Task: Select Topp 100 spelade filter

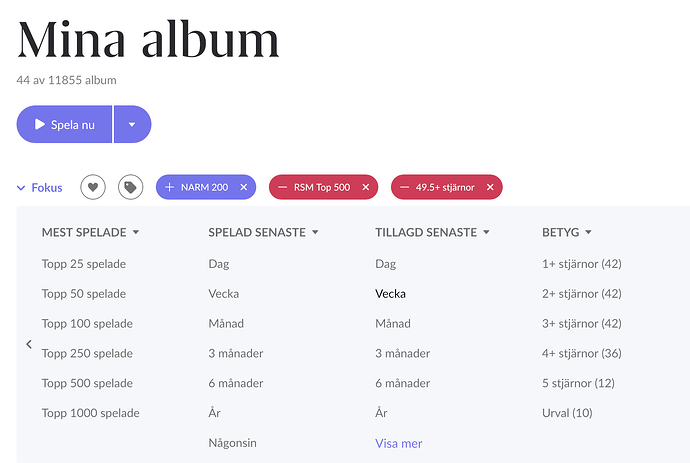Action: (x=87, y=324)
